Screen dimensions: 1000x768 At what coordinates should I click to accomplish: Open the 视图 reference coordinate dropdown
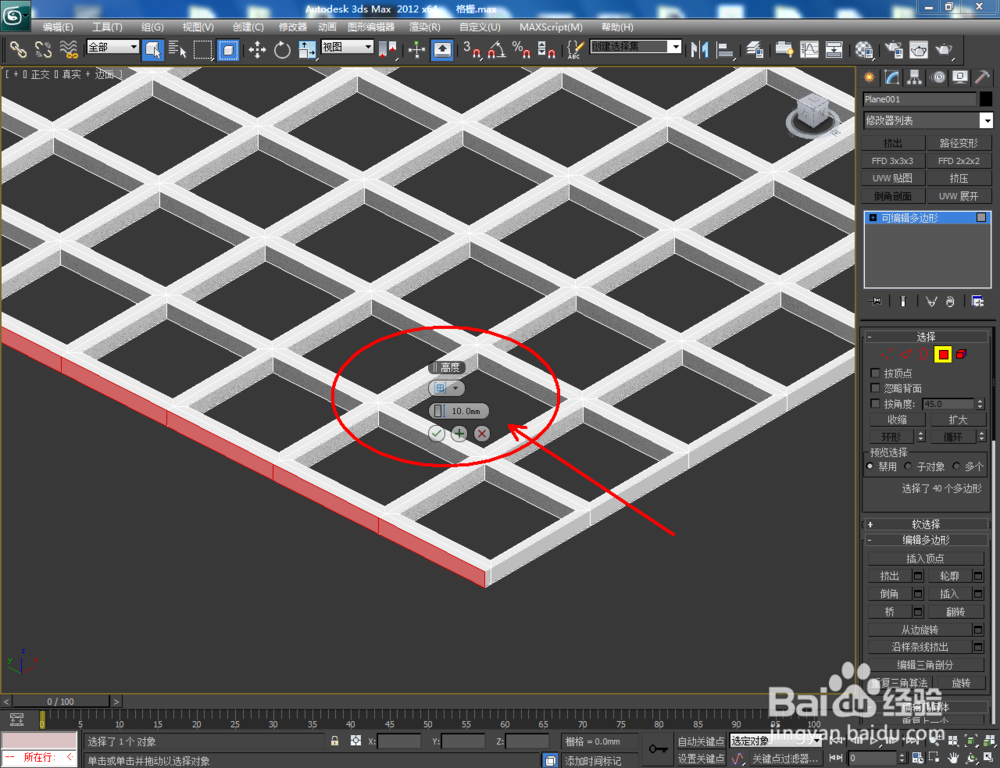(x=347, y=47)
